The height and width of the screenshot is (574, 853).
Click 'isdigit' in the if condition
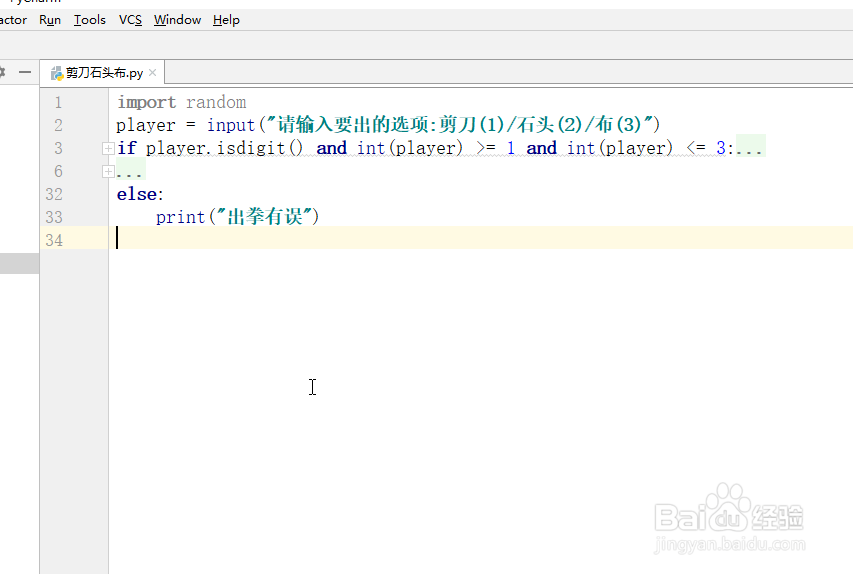coord(251,148)
